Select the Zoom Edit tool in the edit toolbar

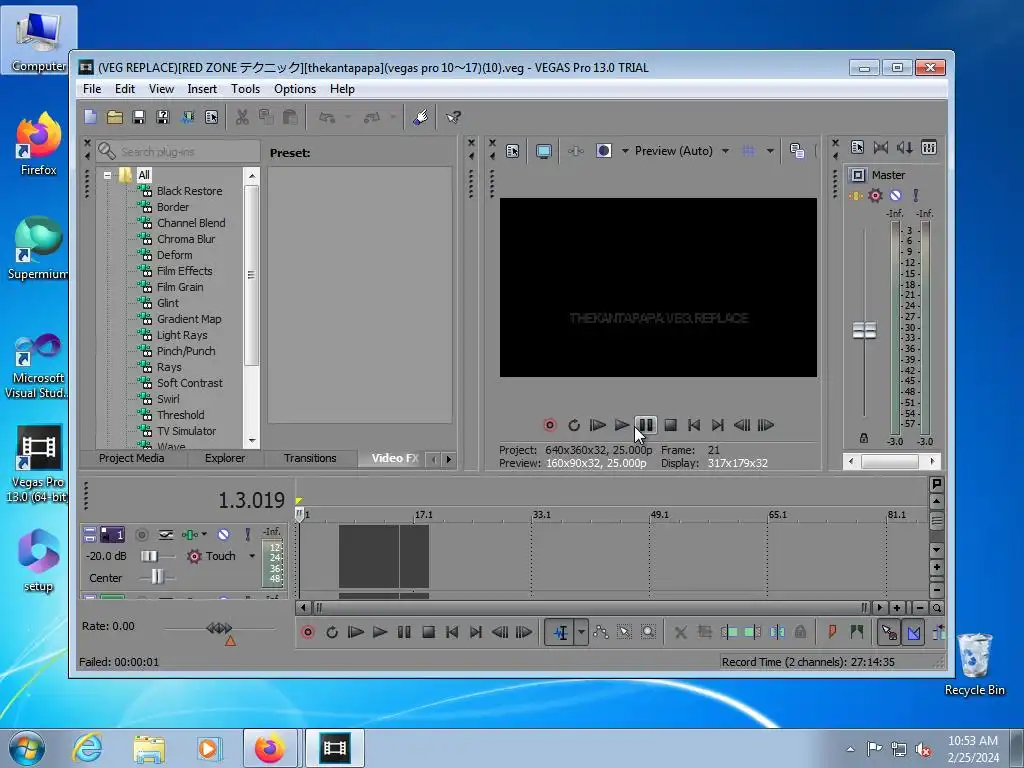[648, 632]
